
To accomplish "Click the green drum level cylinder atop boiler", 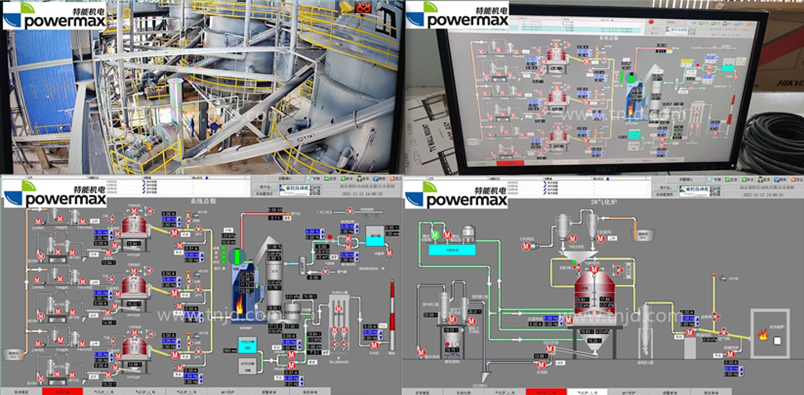I will [x=236, y=256].
